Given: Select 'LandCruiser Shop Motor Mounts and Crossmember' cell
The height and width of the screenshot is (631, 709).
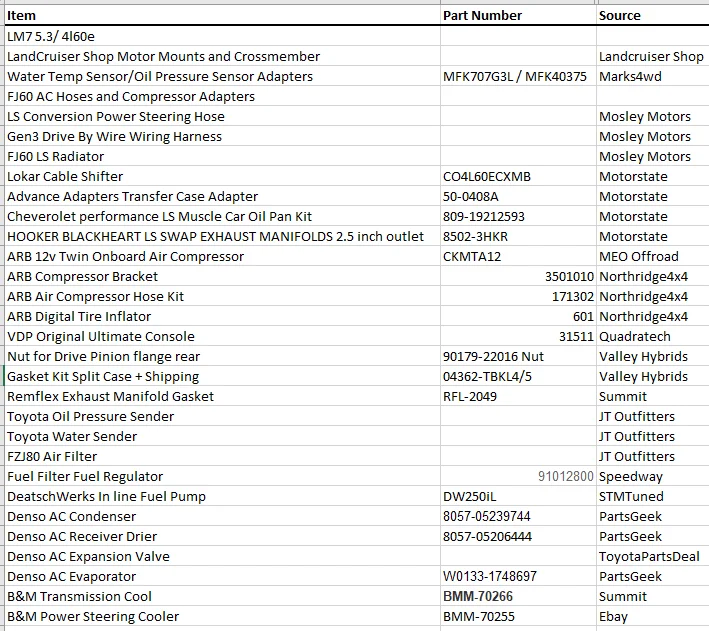Looking at the screenshot, I should click(x=222, y=56).
